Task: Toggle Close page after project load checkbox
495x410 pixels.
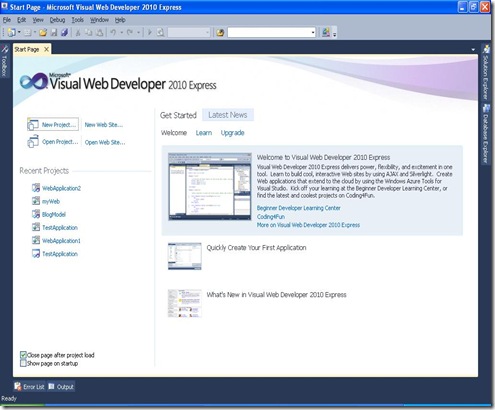Action: pos(23,355)
